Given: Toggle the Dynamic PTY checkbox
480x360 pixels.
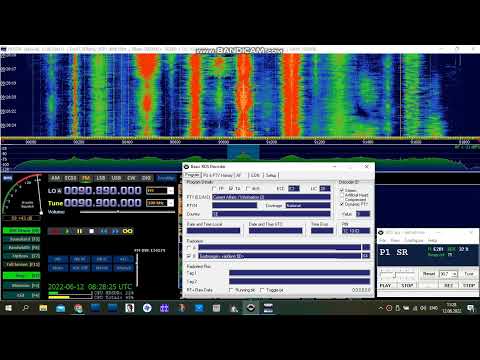Looking at the screenshot, I should click(342, 204).
